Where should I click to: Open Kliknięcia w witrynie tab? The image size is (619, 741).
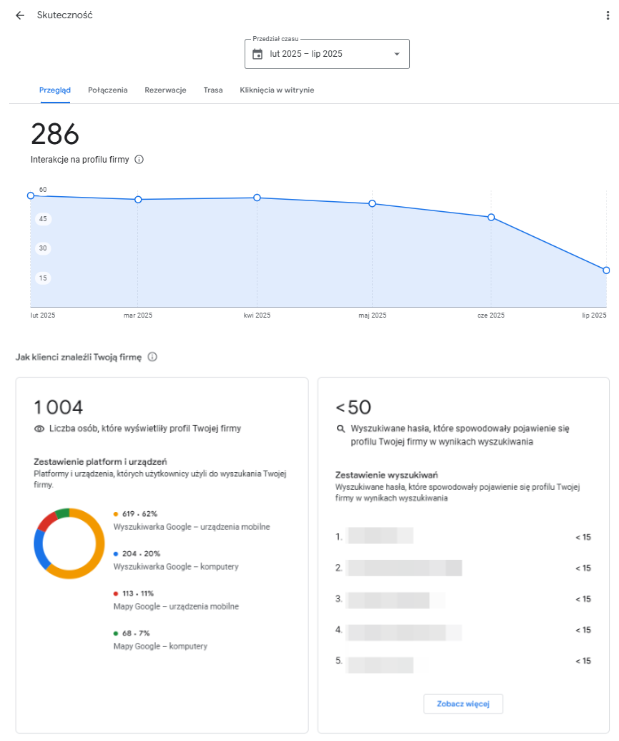[x=277, y=90]
